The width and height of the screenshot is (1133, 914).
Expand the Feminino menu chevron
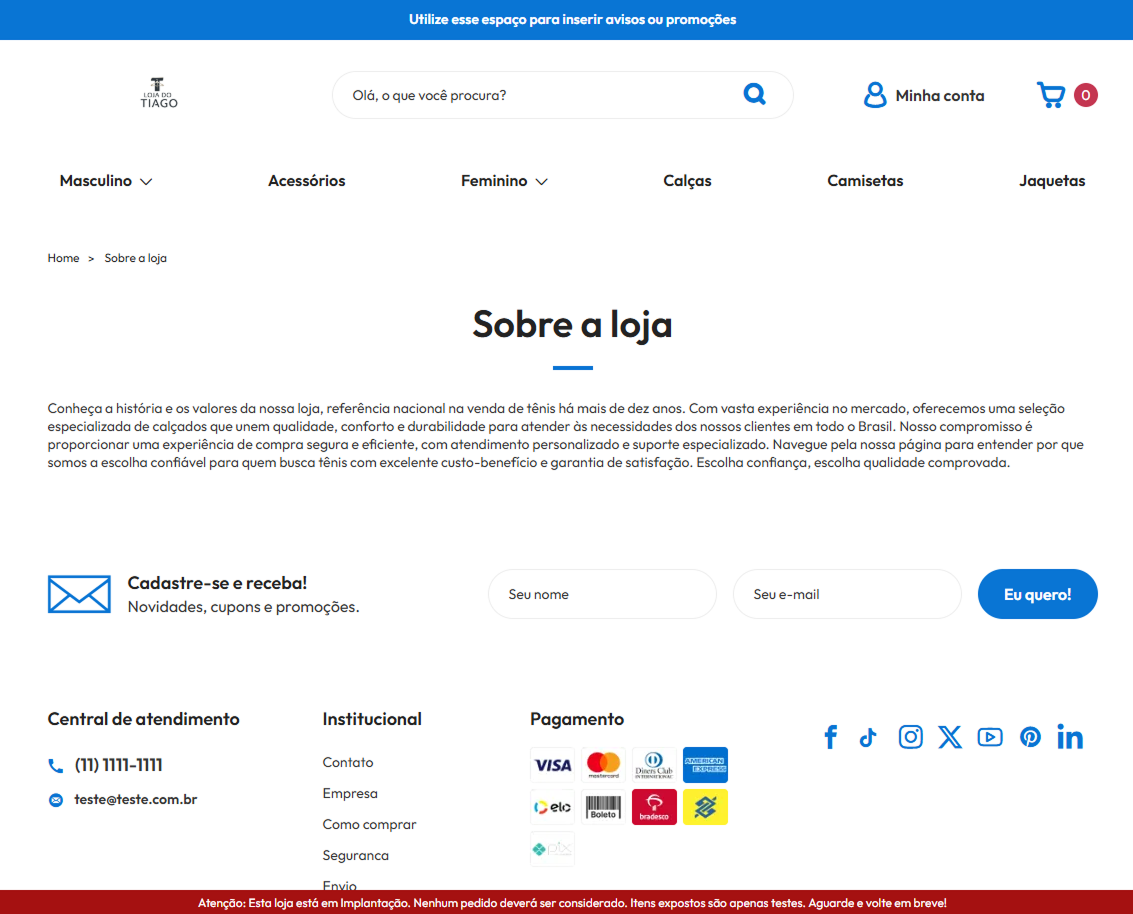click(x=541, y=181)
